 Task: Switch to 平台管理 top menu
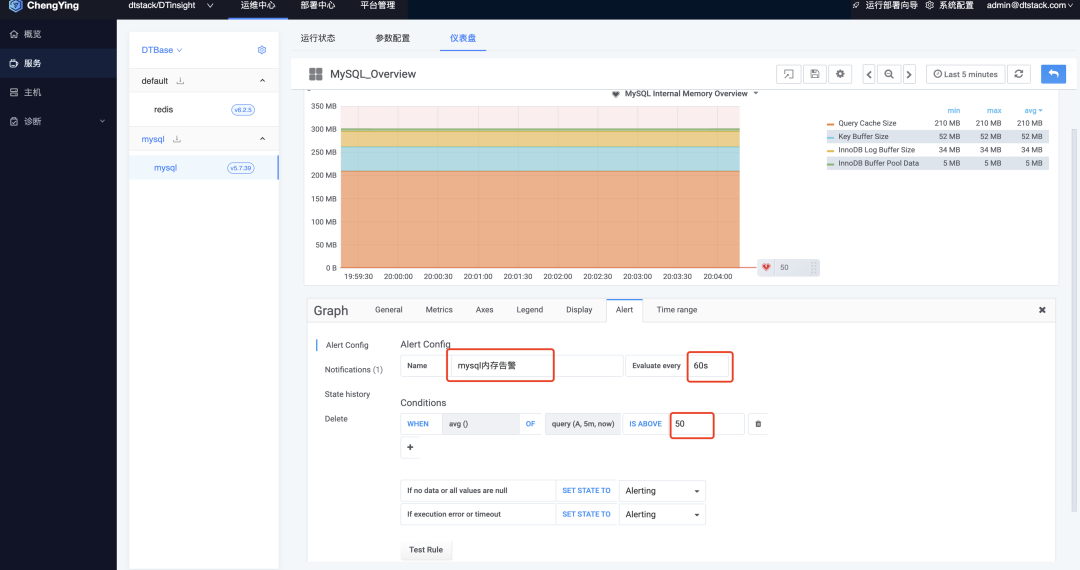click(377, 6)
